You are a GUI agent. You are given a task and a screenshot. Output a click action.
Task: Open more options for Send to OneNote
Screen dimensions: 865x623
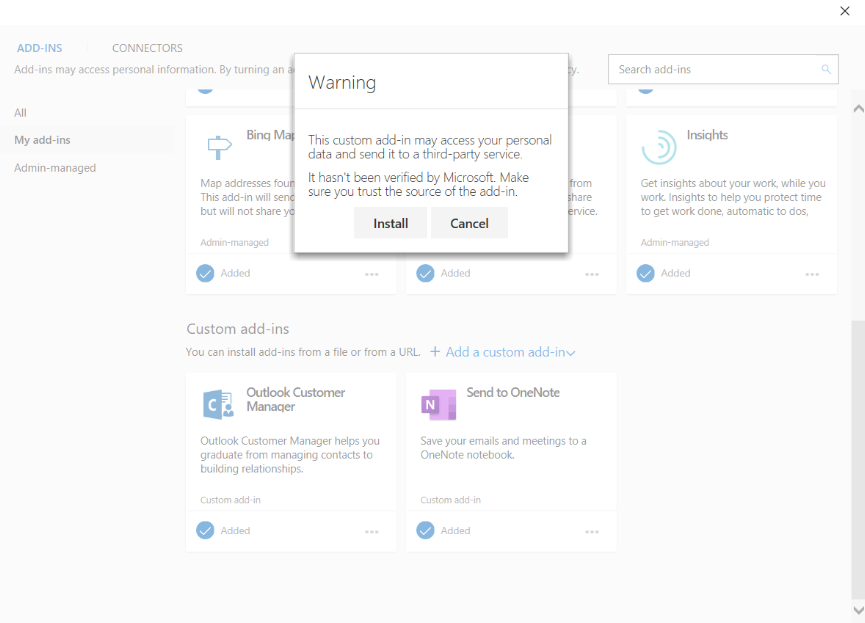click(592, 532)
